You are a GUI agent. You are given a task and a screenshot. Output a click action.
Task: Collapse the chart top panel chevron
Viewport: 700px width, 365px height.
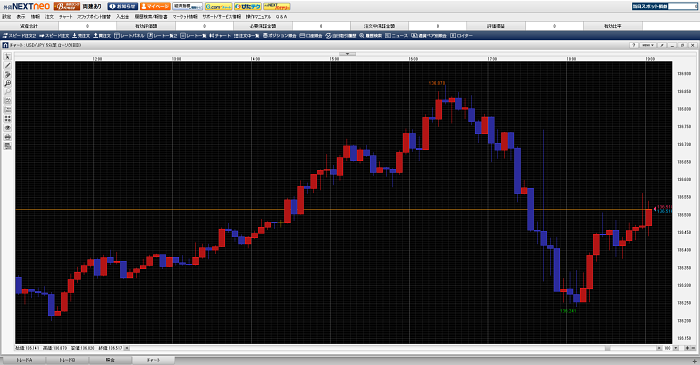click(347, 54)
